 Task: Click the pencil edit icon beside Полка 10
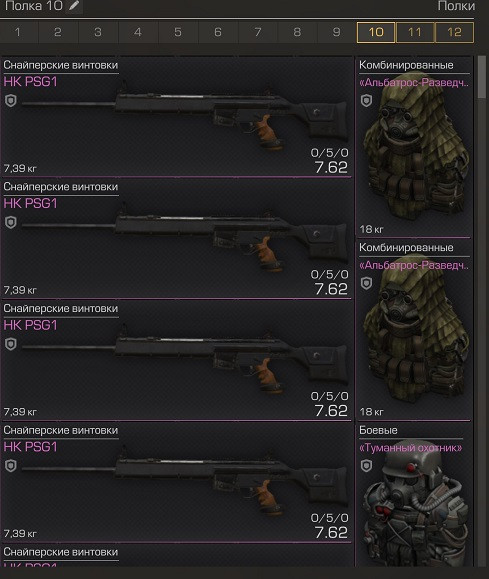(x=74, y=6)
